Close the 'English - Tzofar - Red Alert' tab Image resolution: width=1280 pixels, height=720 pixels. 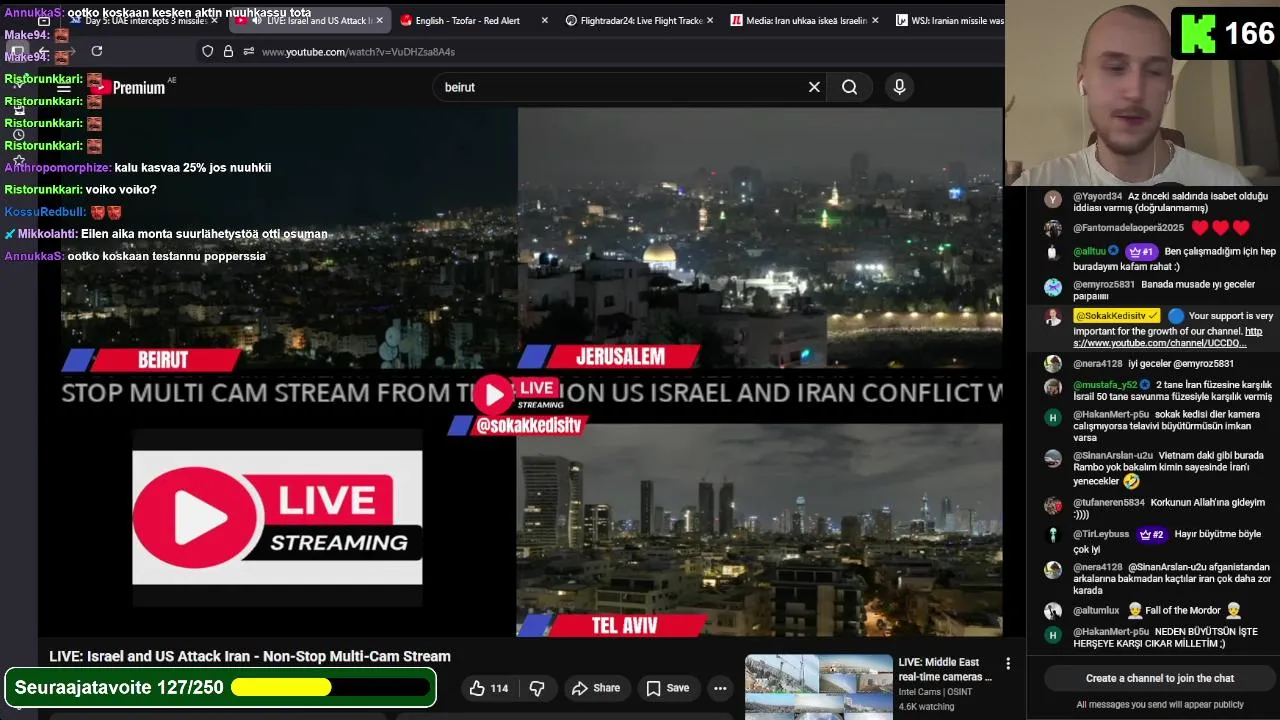(x=544, y=20)
